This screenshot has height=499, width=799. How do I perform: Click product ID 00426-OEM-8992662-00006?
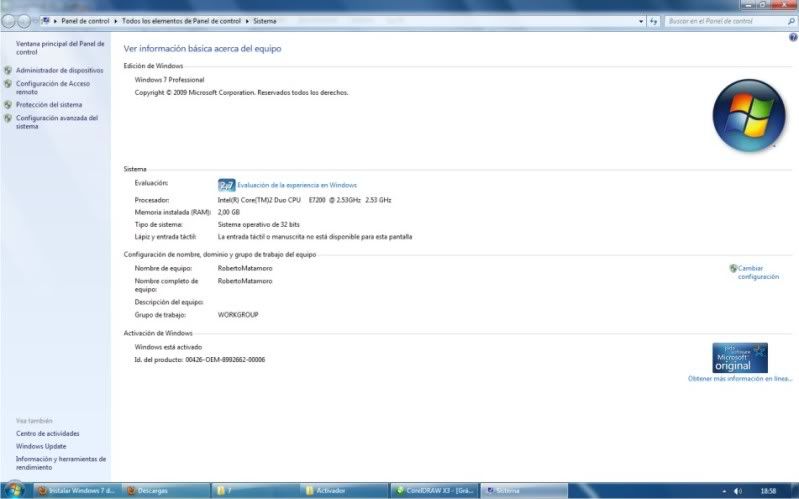pyautogui.click(x=225, y=360)
